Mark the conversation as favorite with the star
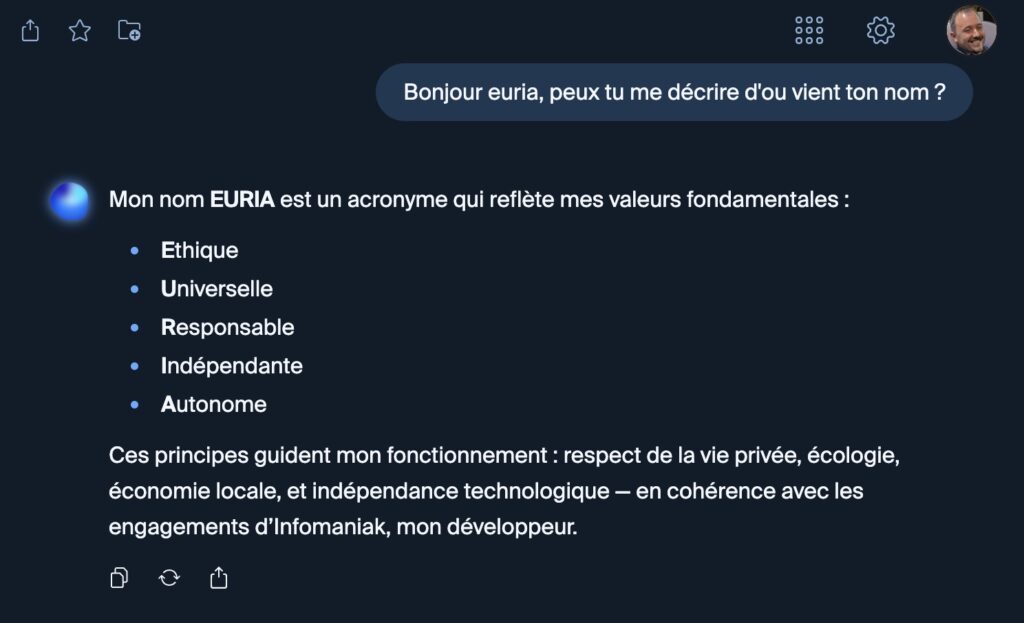Image resolution: width=1024 pixels, height=623 pixels. coord(80,31)
